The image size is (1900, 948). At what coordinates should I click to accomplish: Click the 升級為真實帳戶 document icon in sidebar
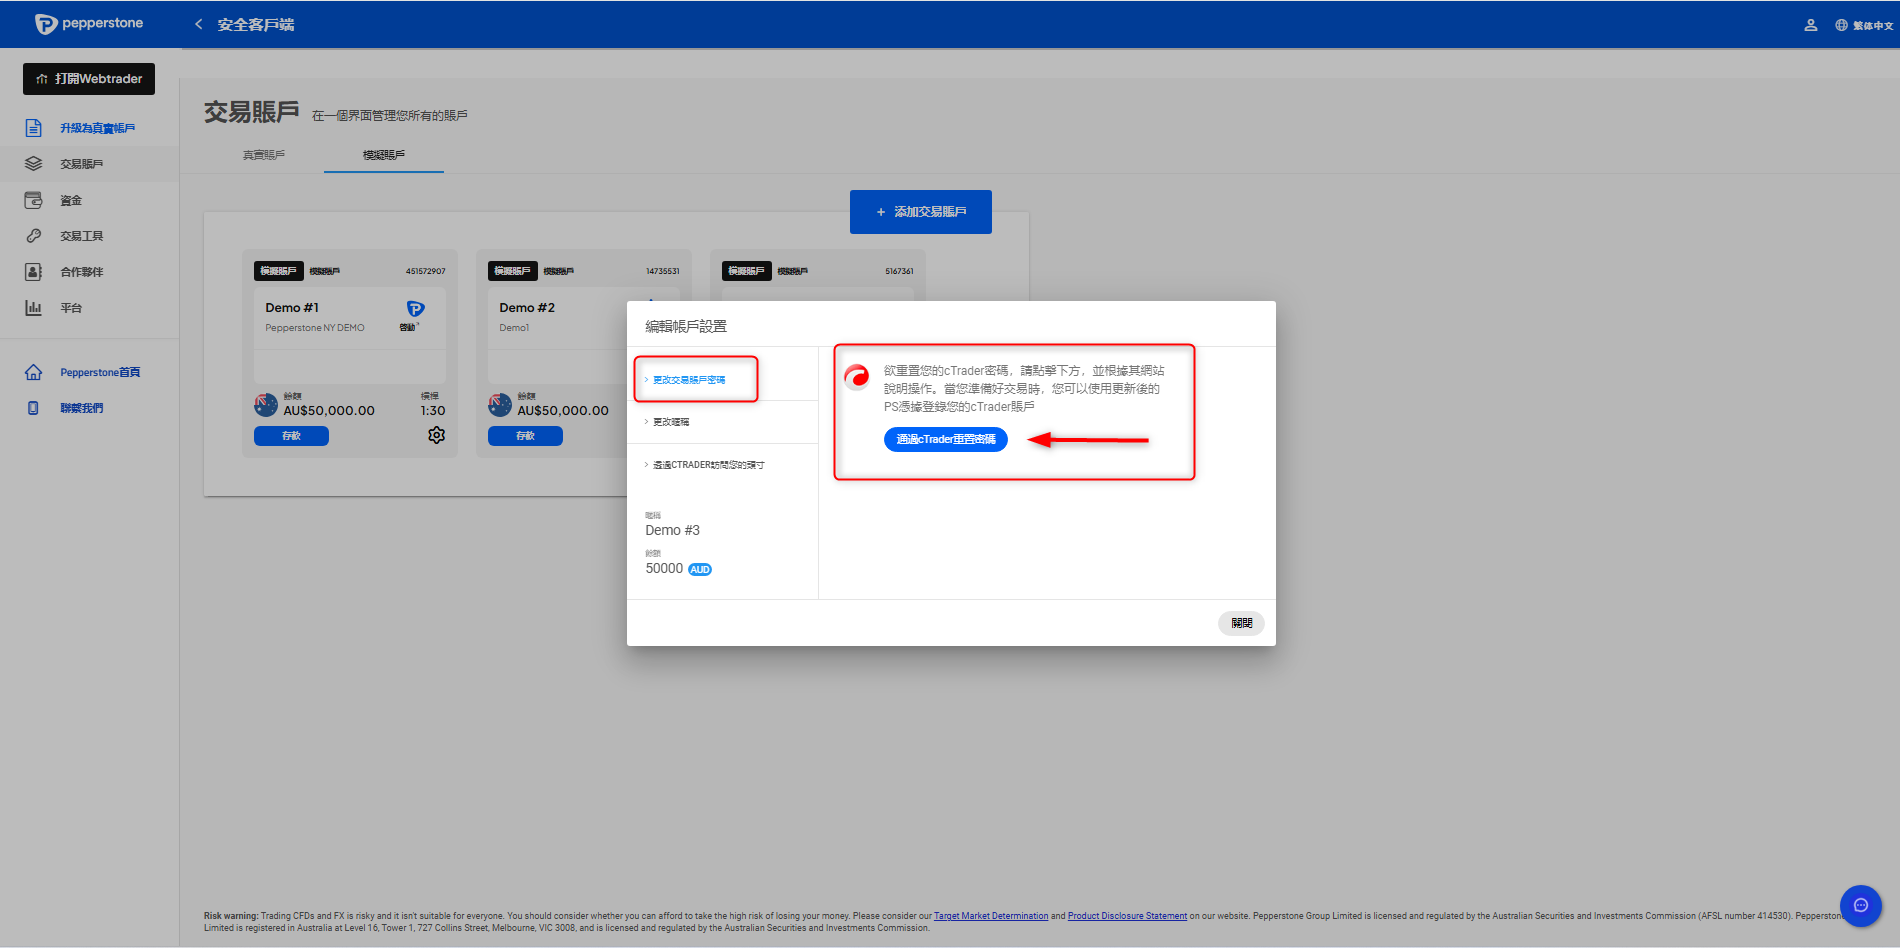(34, 128)
